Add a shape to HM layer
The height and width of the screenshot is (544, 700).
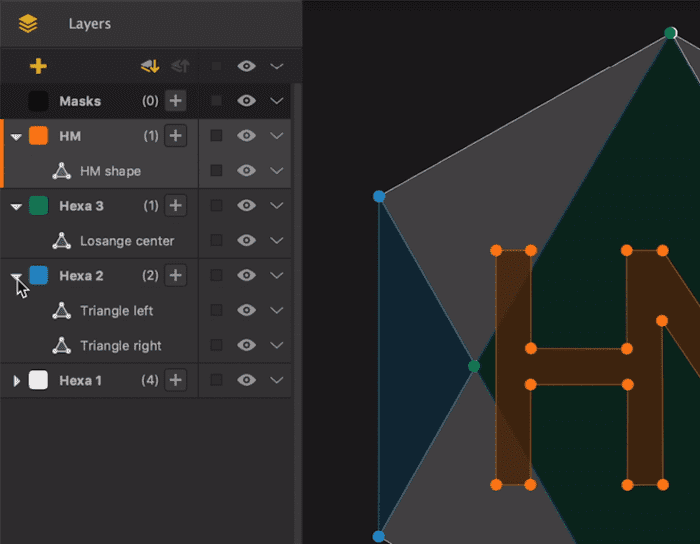point(175,136)
